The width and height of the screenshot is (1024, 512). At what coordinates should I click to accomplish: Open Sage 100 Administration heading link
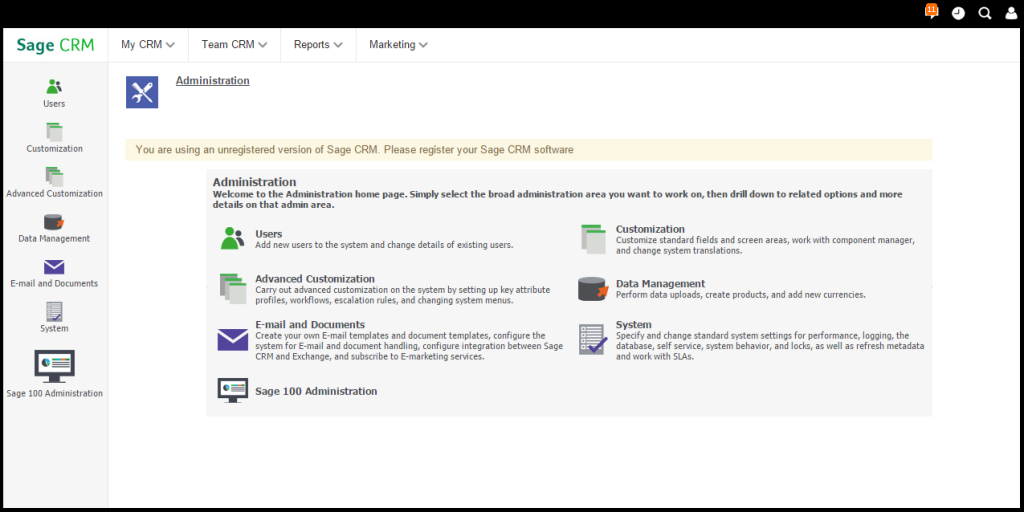[x=316, y=391]
